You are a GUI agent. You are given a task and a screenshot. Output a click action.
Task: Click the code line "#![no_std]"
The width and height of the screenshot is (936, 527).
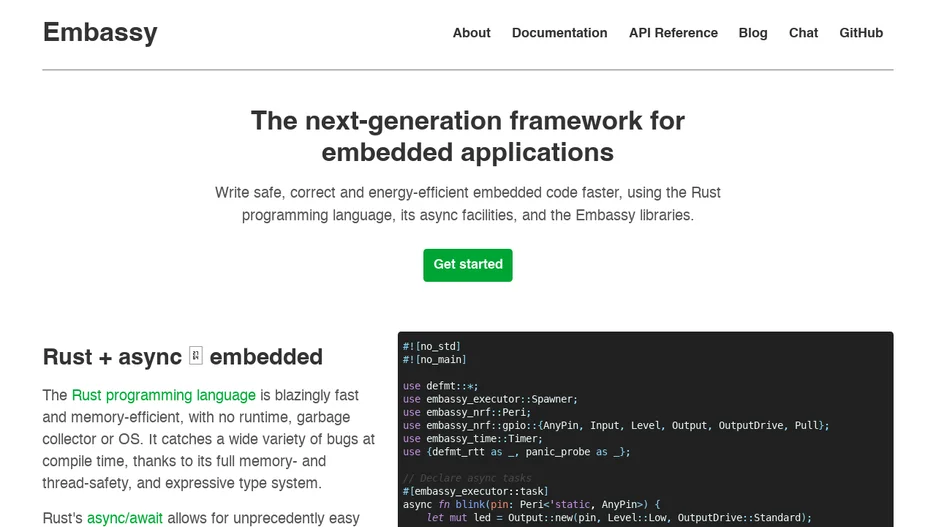pos(432,346)
